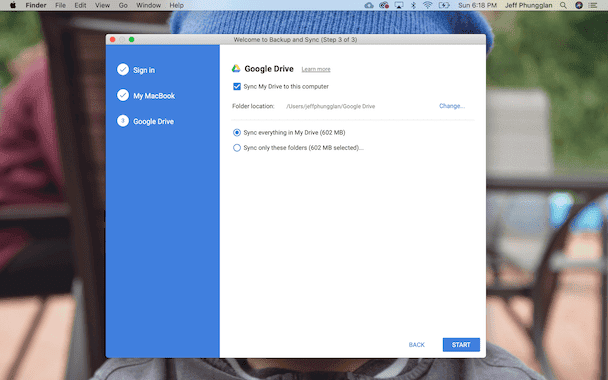Uncheck Sync My Drive to this computer
Image resolution: width=608 pixels, height=380 pixels.
pos(237,86)
